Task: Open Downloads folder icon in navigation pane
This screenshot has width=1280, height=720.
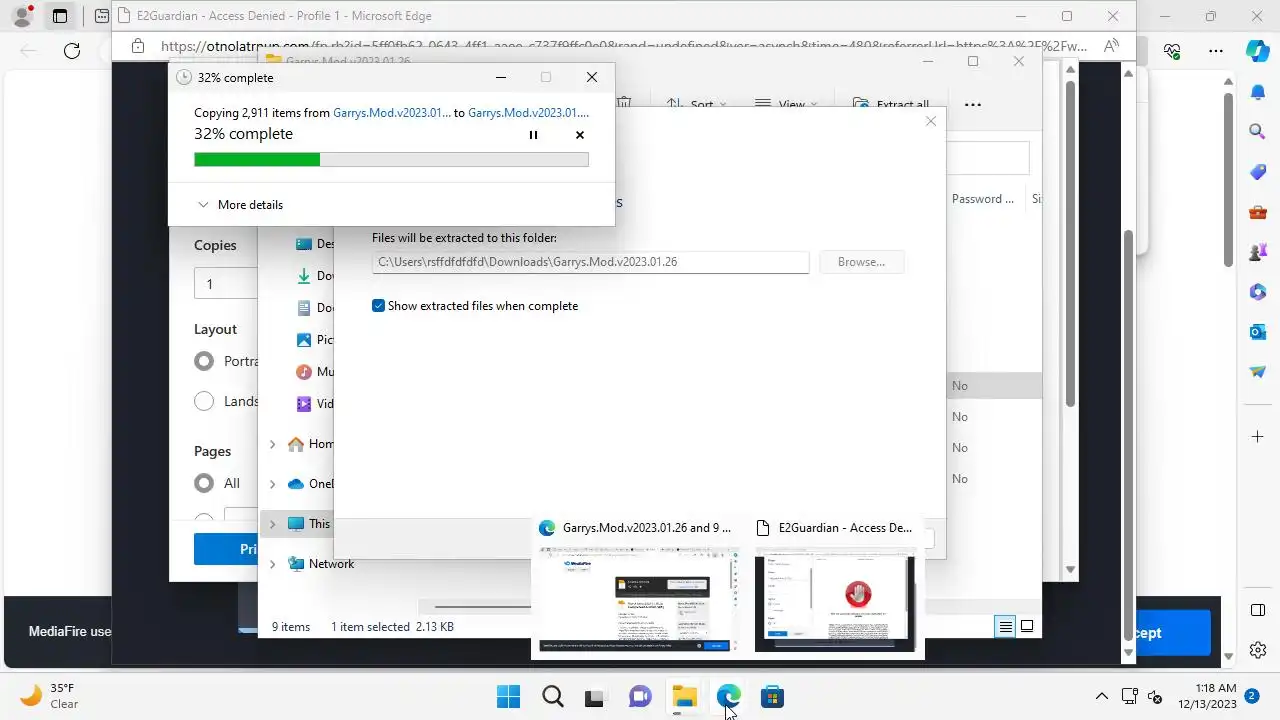Action: coord(304,276)
